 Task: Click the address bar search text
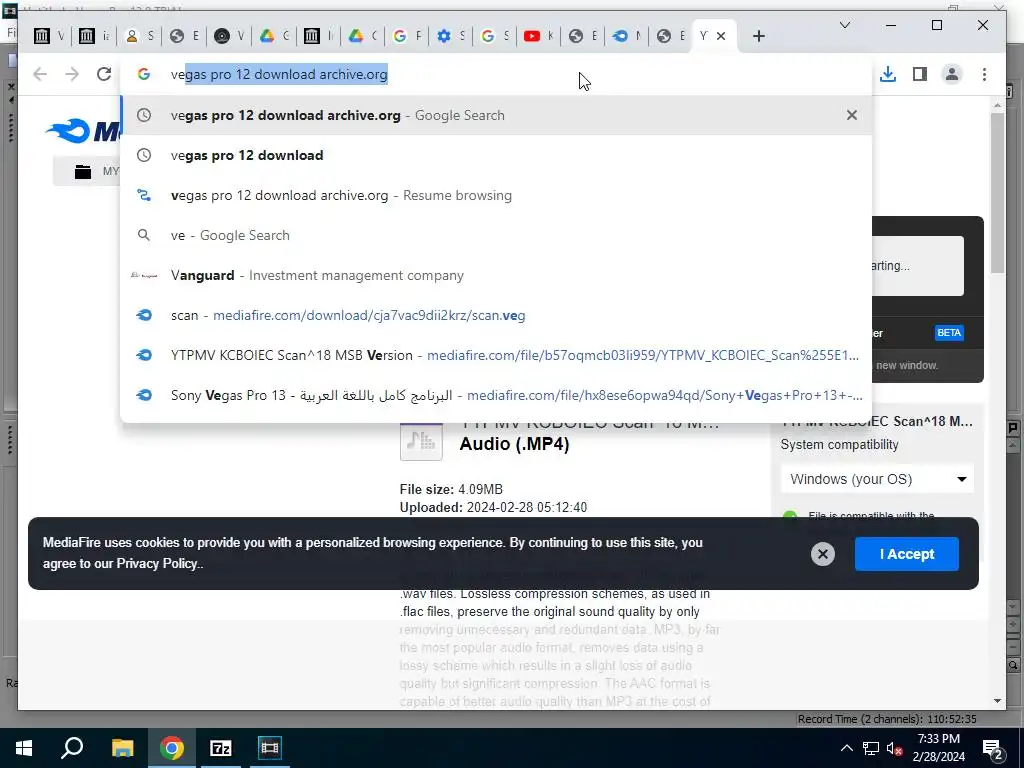tap(279, 74)
